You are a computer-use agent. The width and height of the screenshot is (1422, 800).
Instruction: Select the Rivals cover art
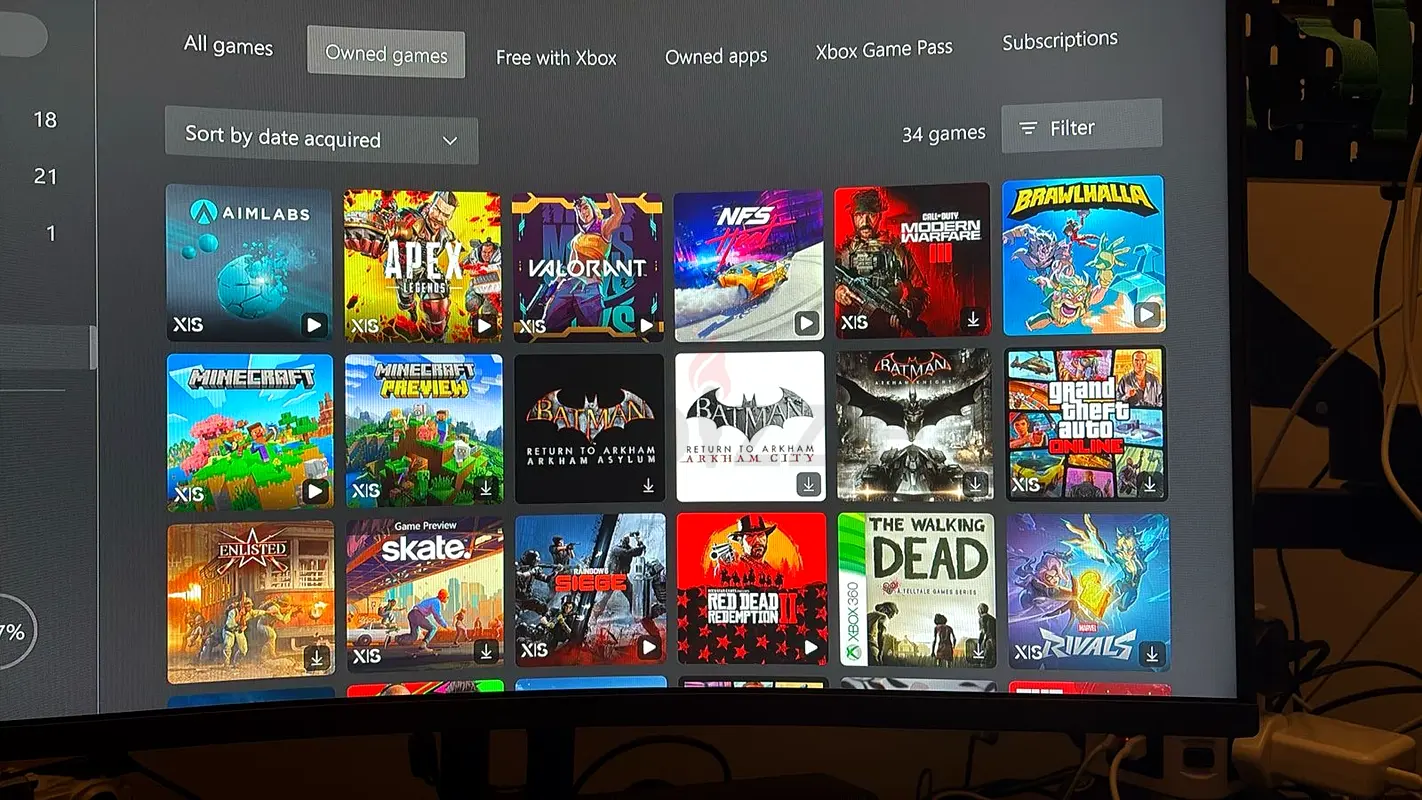1089,592
